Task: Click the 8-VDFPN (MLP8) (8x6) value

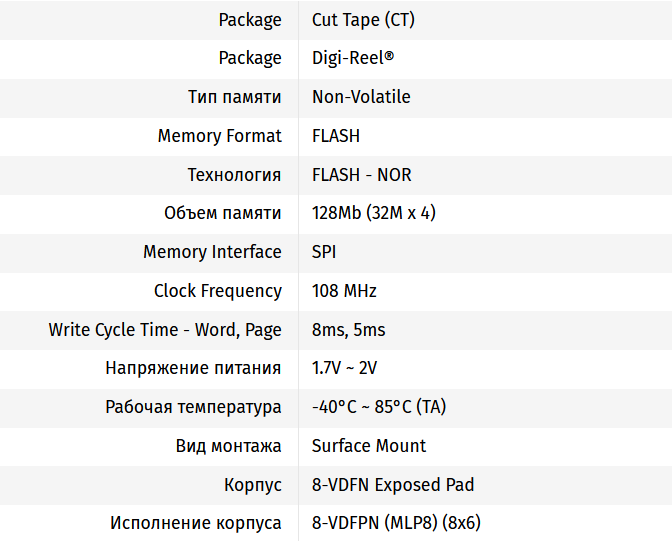Action: (398, 523)
